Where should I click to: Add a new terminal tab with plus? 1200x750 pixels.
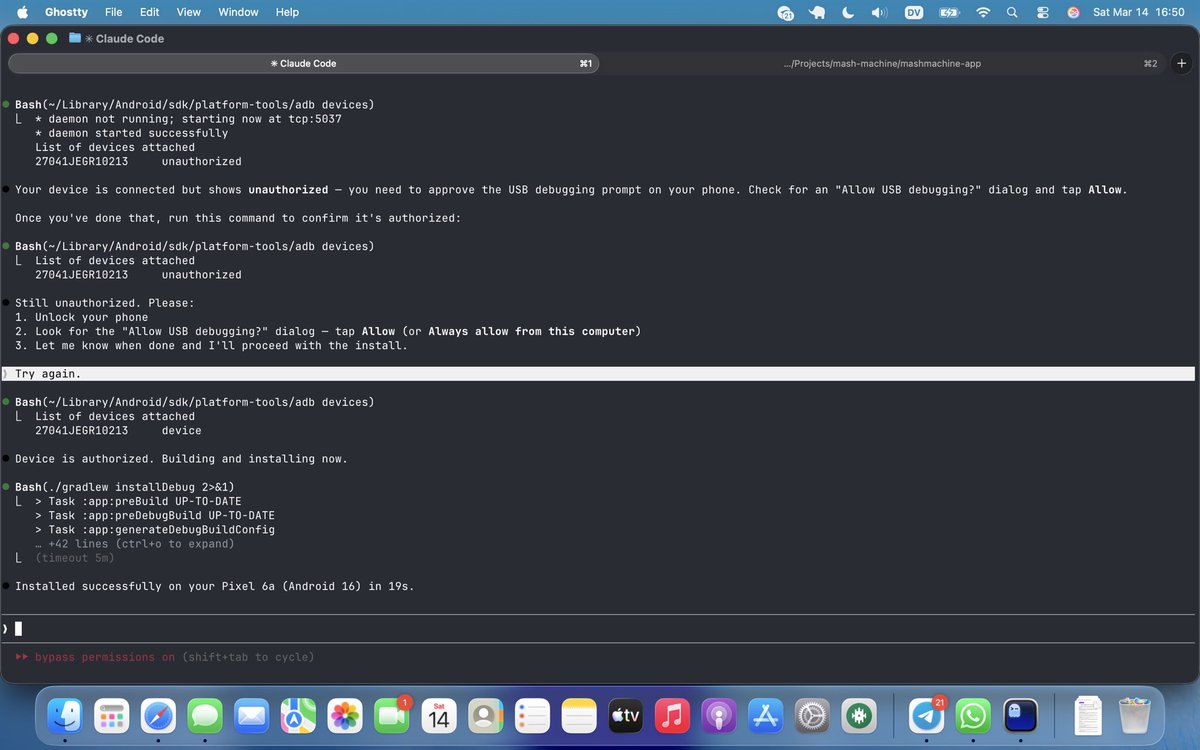(1182, 63)
